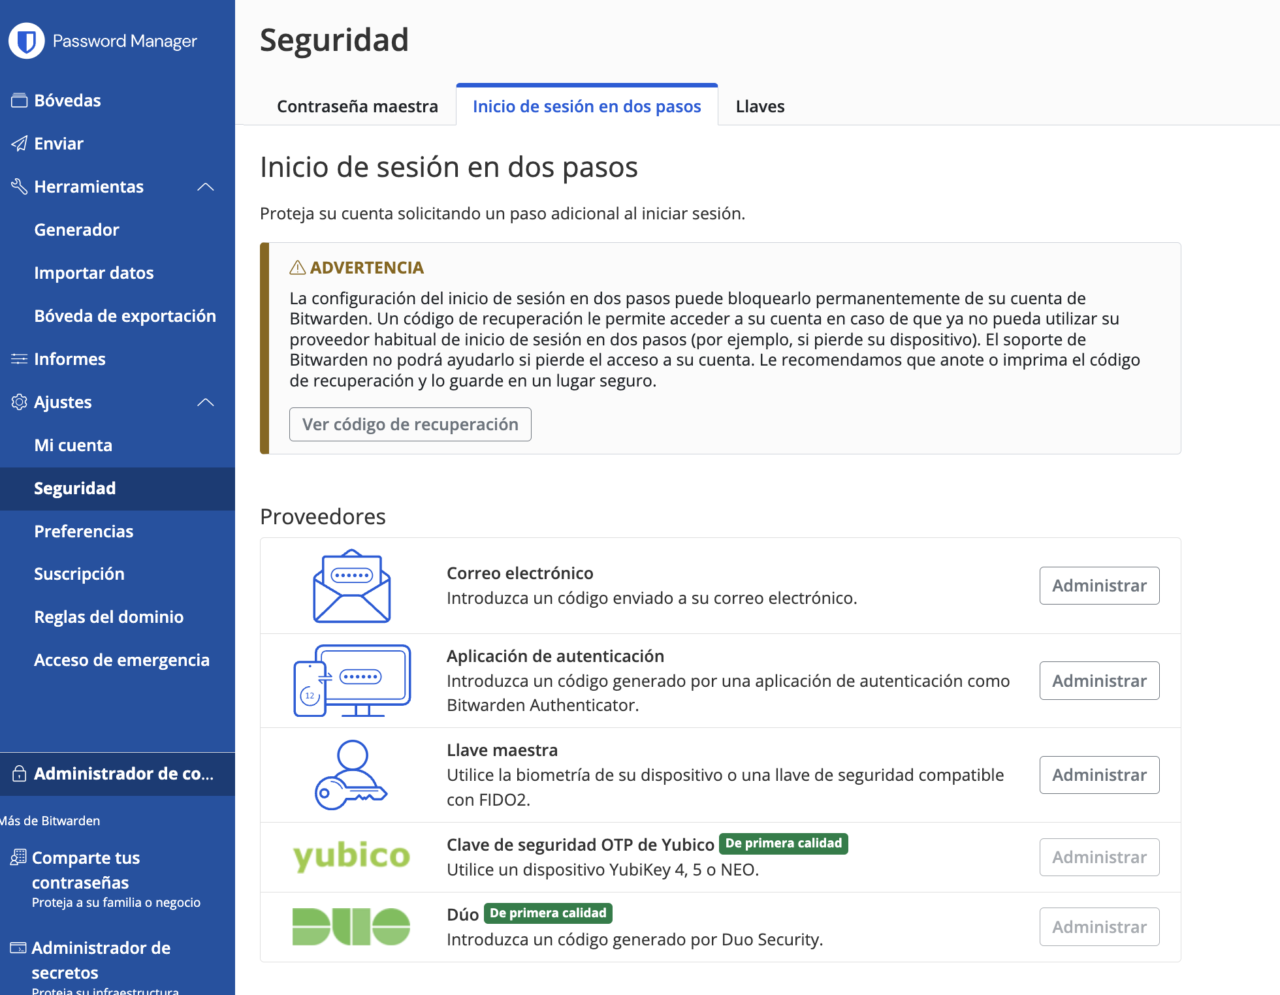Screen dimensions: 1280x995
Task: Click the yubico logo
Action: point(351,857)
